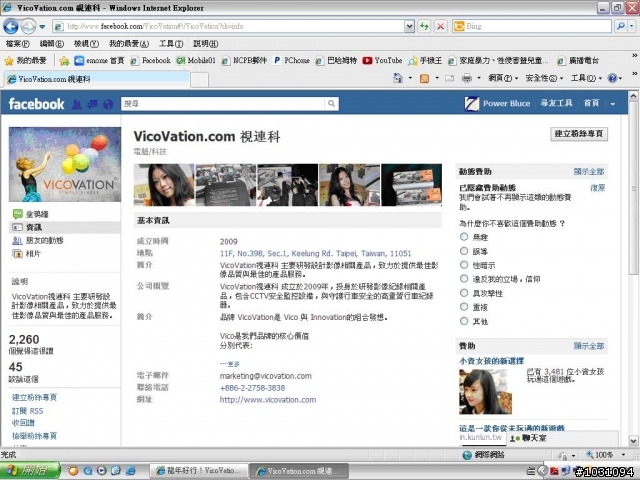Click the Facebook notifications globe icon
Screen dimensions: 640x480
[108, 104]
